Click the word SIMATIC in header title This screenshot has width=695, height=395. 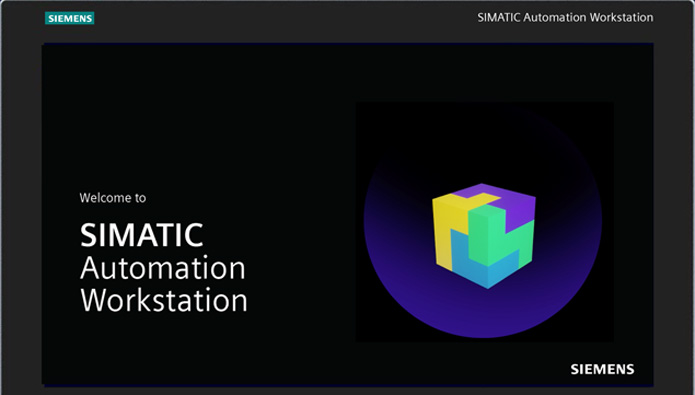499,17
